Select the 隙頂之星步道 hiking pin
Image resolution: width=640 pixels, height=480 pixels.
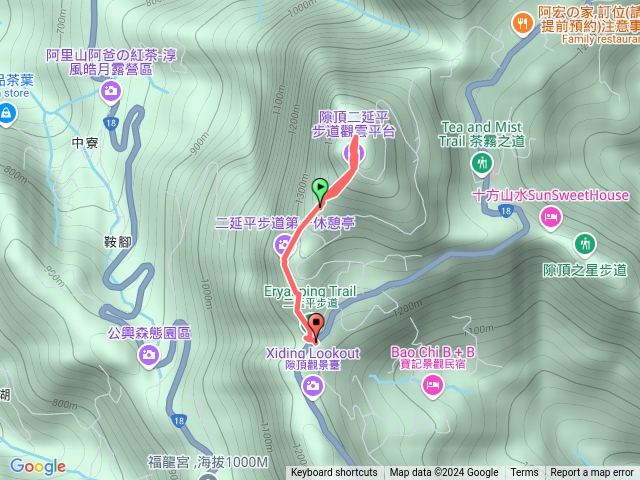(586, 245)
